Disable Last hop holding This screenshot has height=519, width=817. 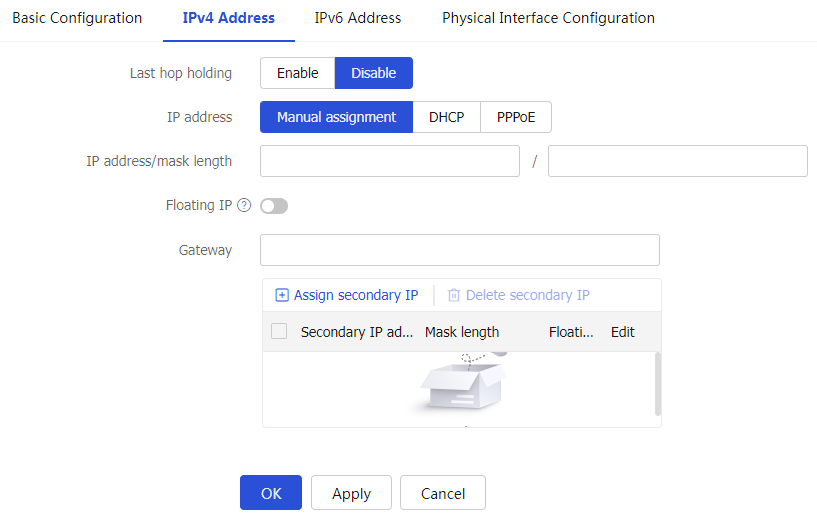[x=373, y=73]
